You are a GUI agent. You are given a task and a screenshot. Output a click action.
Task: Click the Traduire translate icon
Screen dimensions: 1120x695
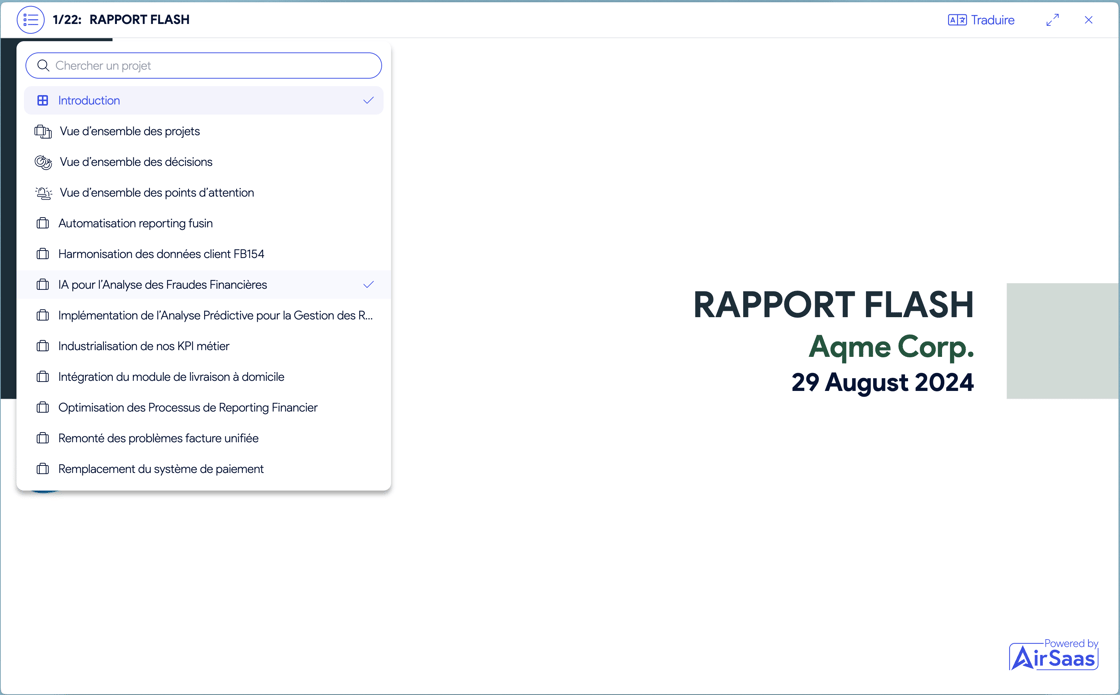(957, 20)
